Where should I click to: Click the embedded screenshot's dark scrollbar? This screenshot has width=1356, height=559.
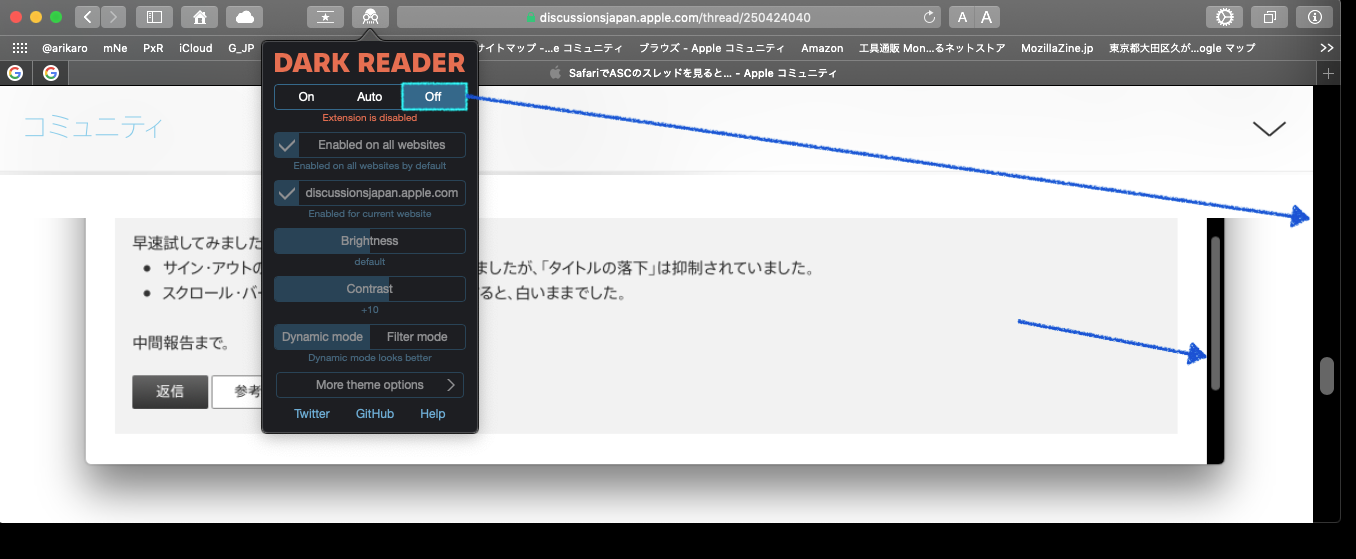pyautogui.click(x=1216, y=313)
